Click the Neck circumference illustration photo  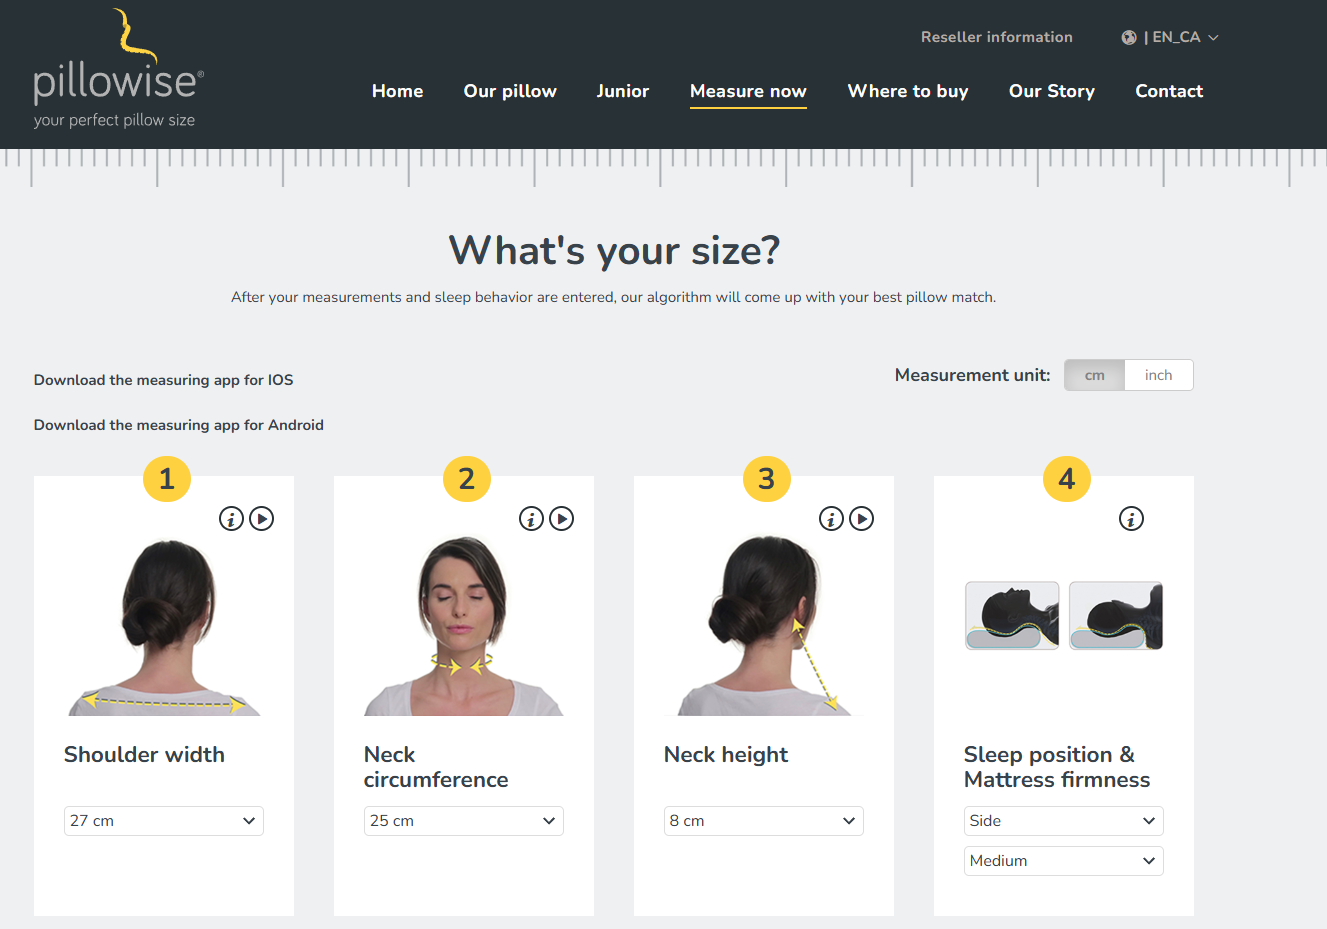(464, 626)
